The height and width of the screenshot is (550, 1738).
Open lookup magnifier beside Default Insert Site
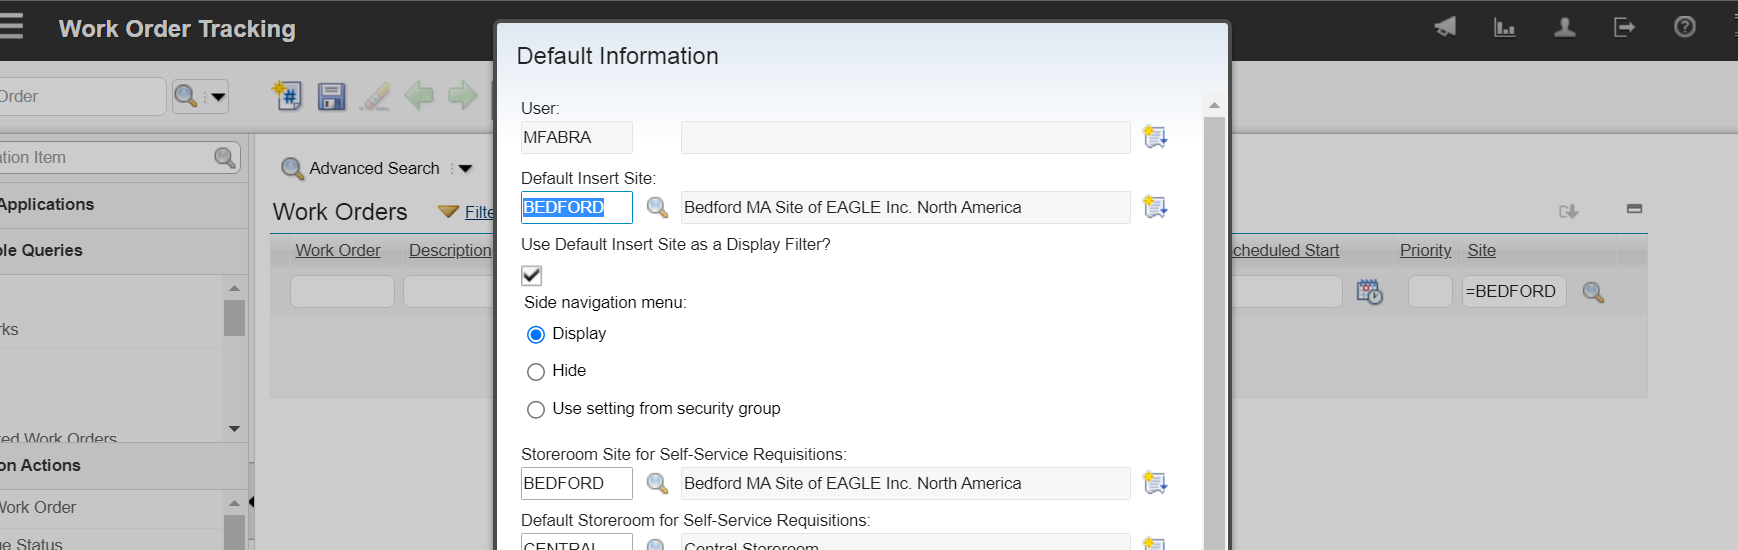657,207
